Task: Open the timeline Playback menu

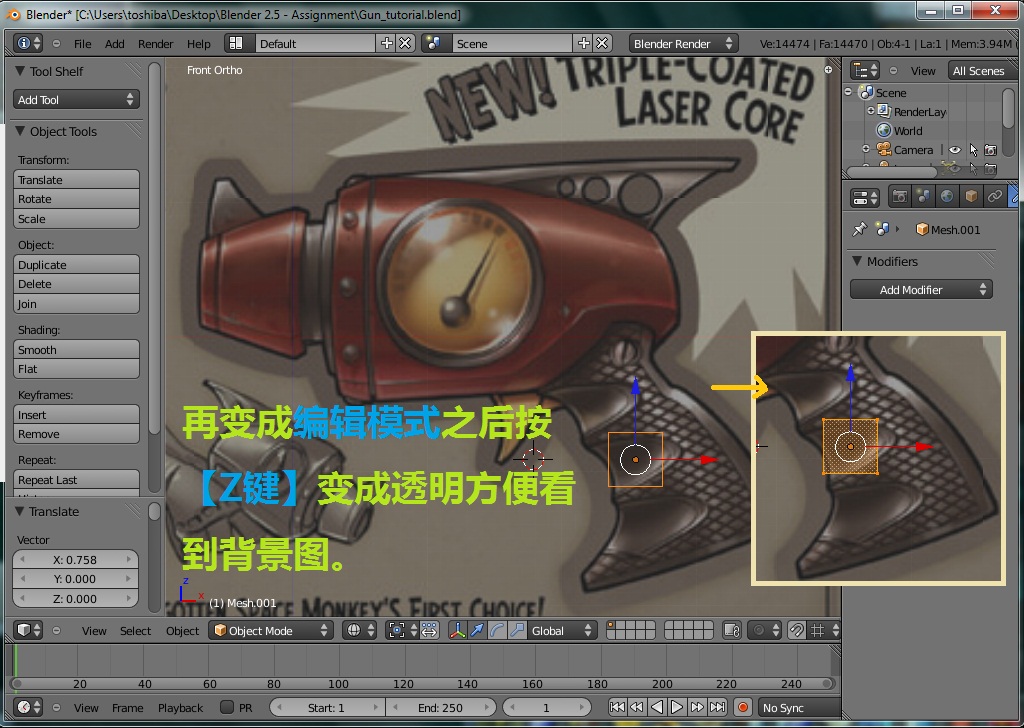Action: [x=180, y=708]
